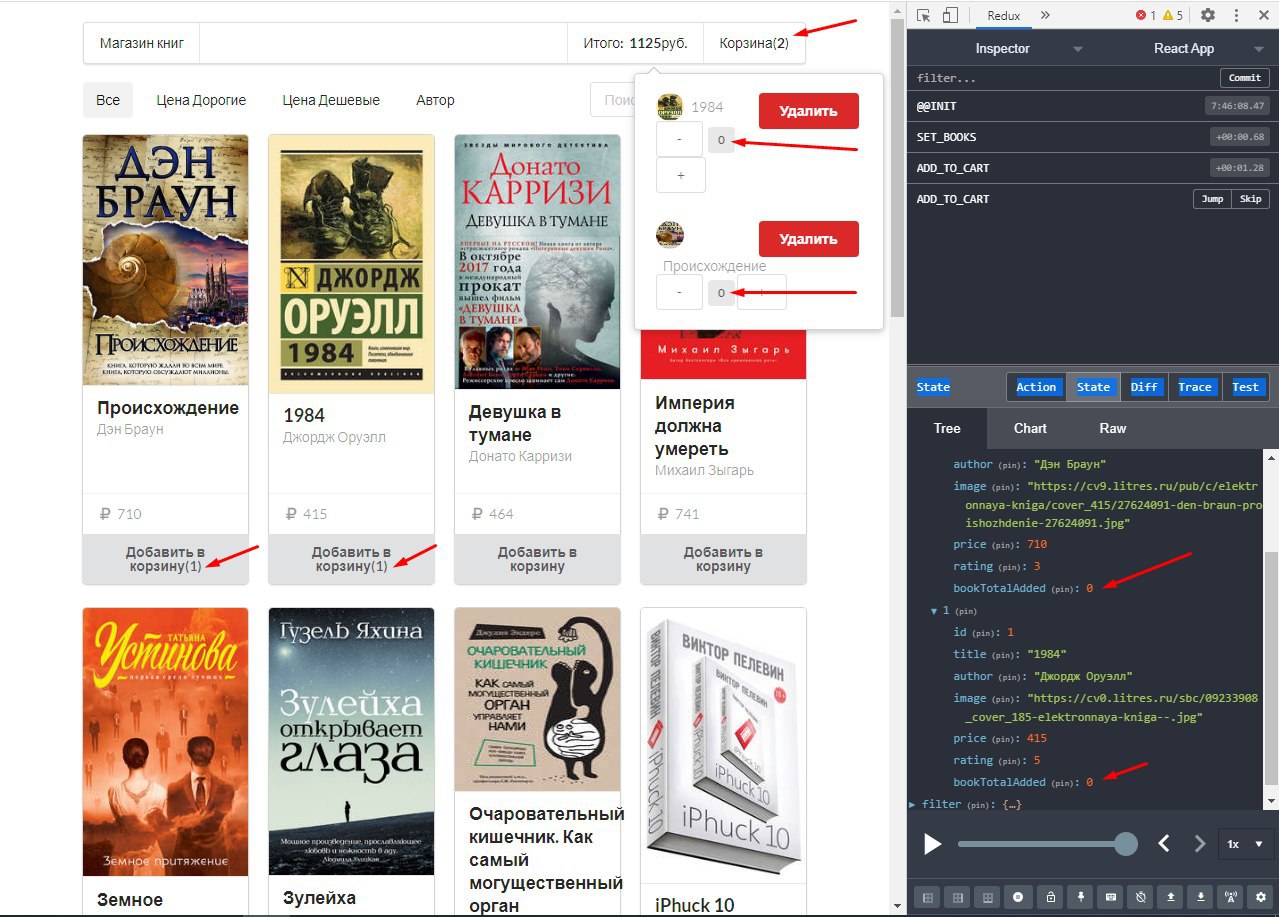Viewport: 1279px width, 917px height.
Task: Select the @@INIT action row
Action: click(x=1093, y=106)
